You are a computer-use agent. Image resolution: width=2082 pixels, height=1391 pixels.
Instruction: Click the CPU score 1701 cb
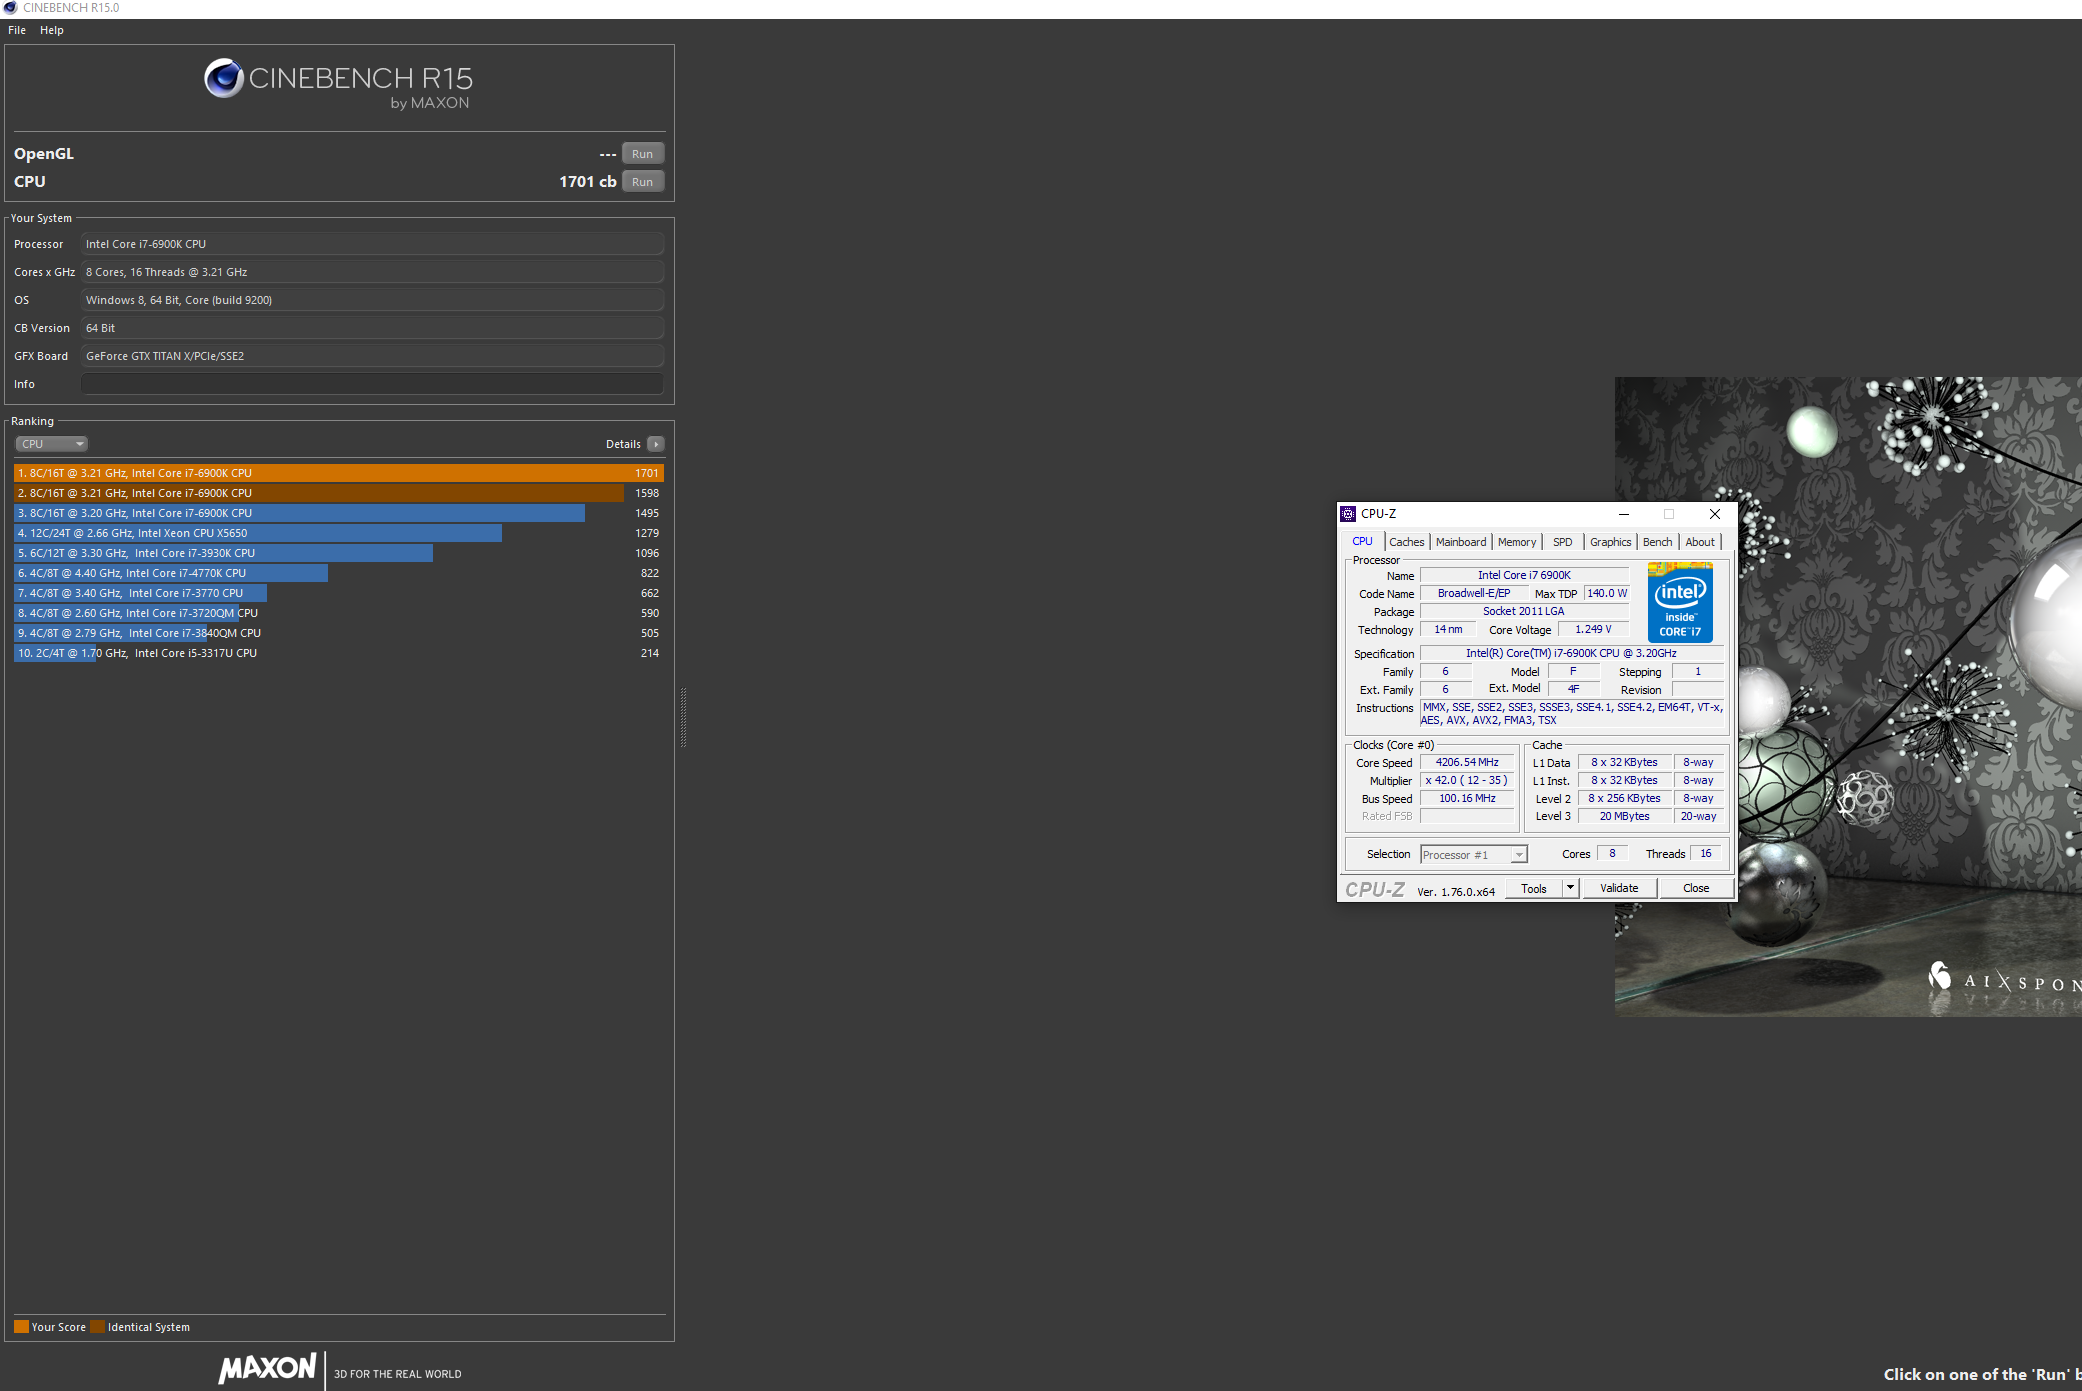click(588, 182)
